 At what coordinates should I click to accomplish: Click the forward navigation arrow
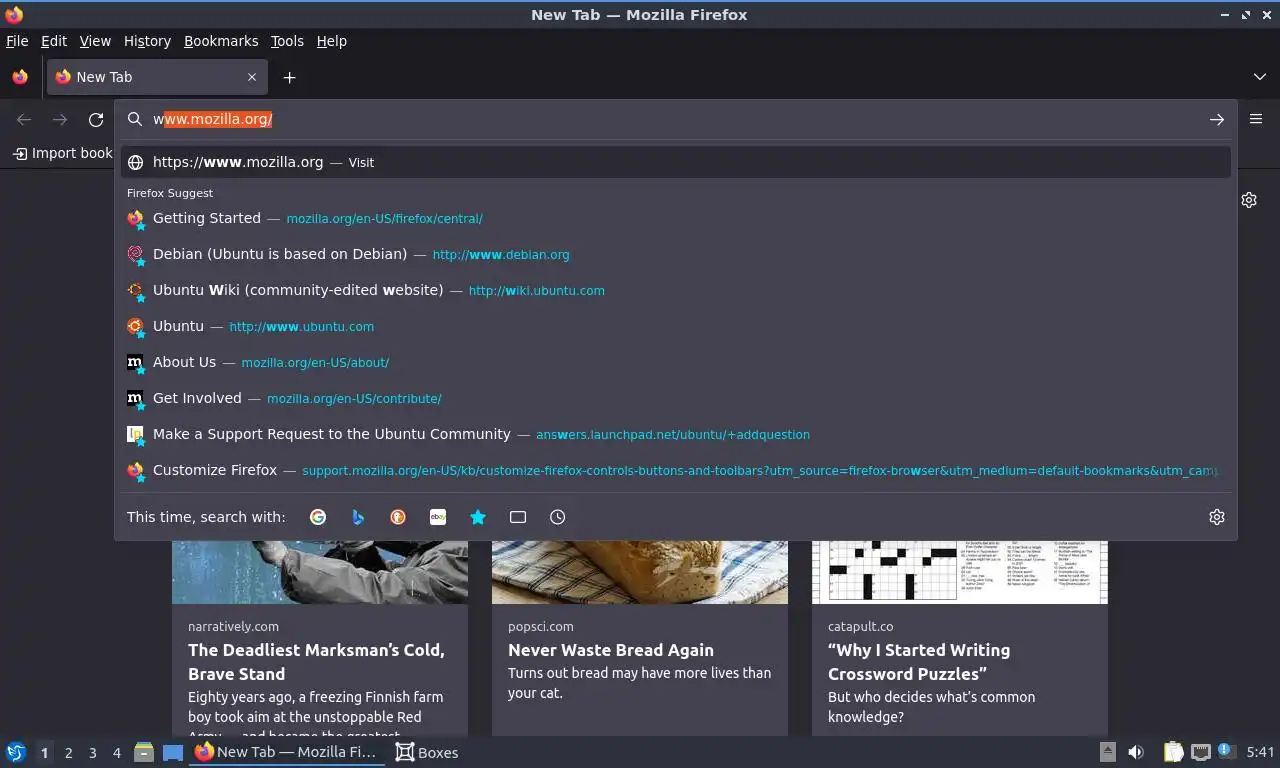click(x=60, y=120)
